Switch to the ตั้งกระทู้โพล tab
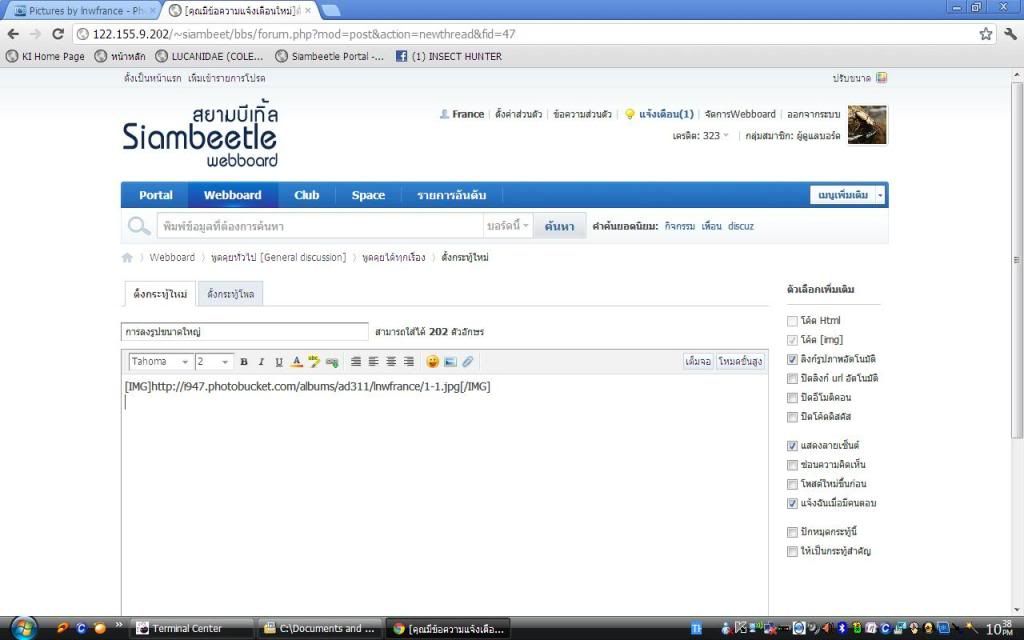Screen dimensions: 1024x640 (229, 294)
